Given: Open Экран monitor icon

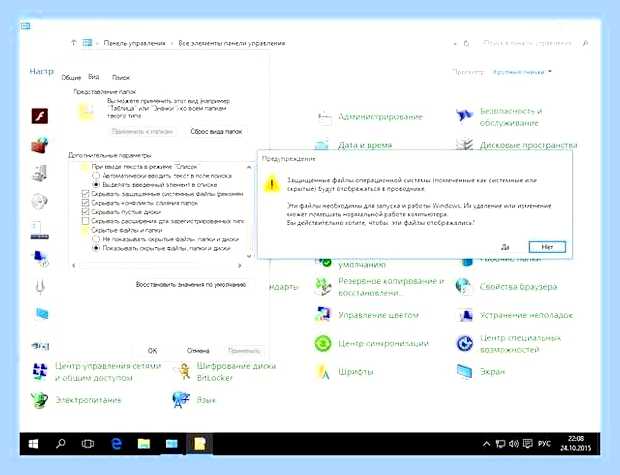Looking at the screenshot, I should coord(464,371).
